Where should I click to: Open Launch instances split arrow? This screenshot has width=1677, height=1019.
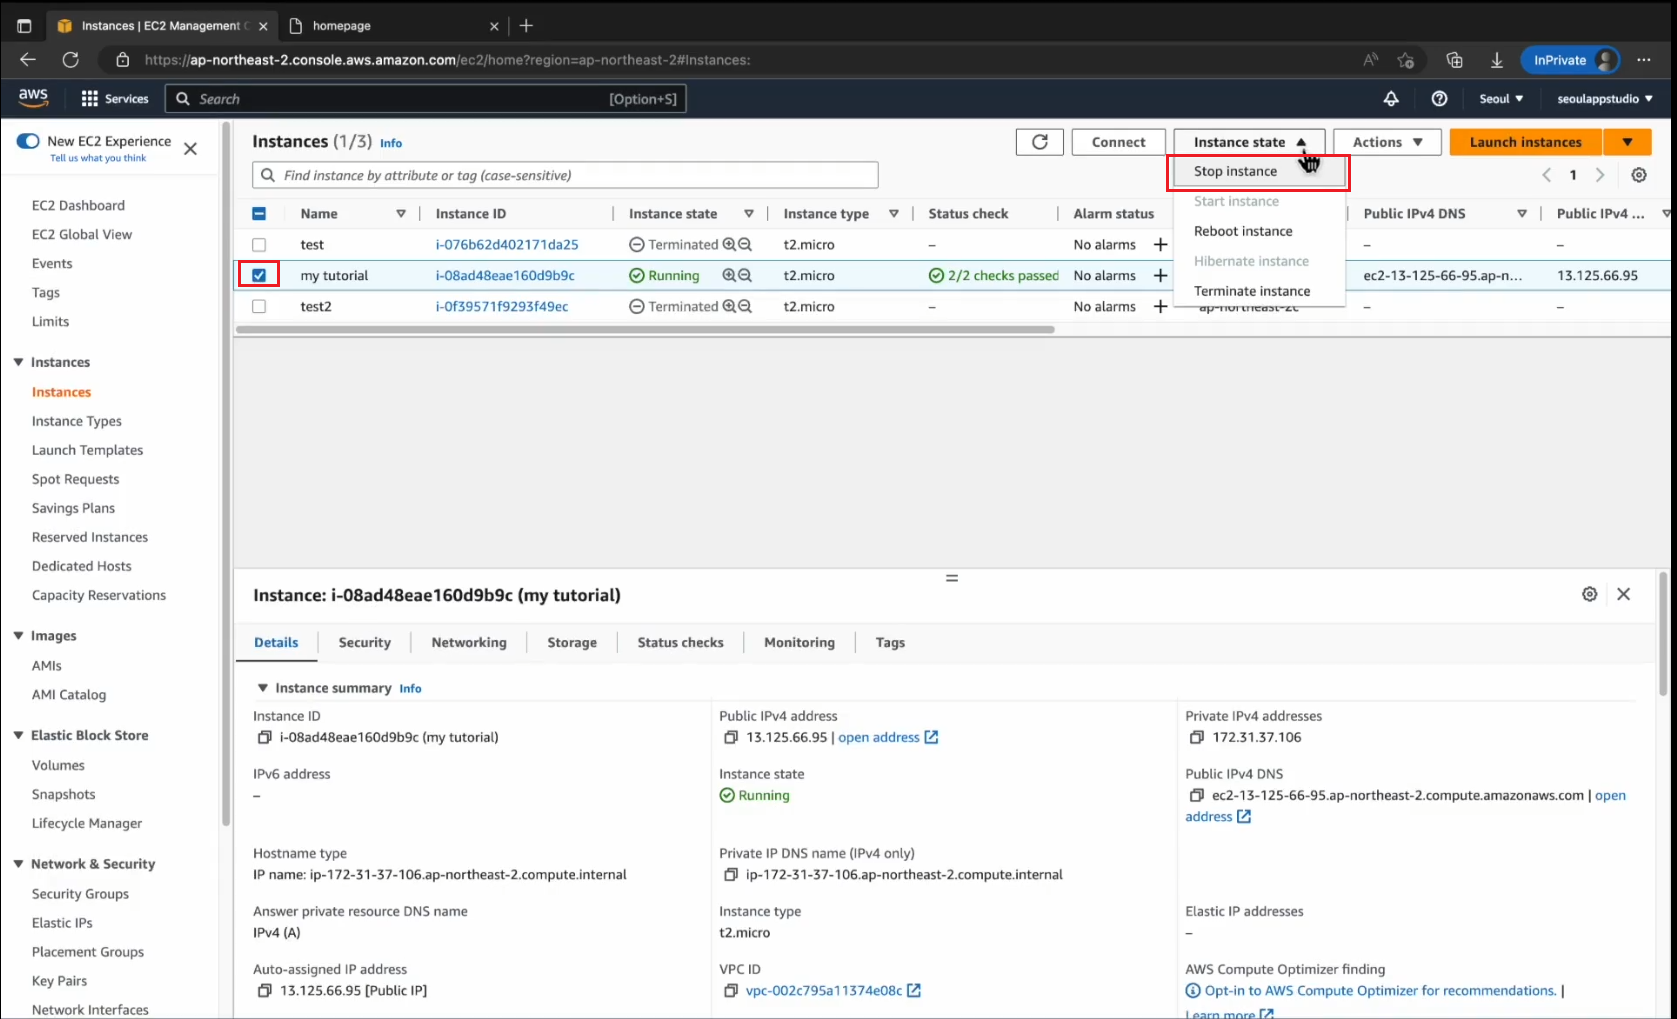pos(1627,142)
